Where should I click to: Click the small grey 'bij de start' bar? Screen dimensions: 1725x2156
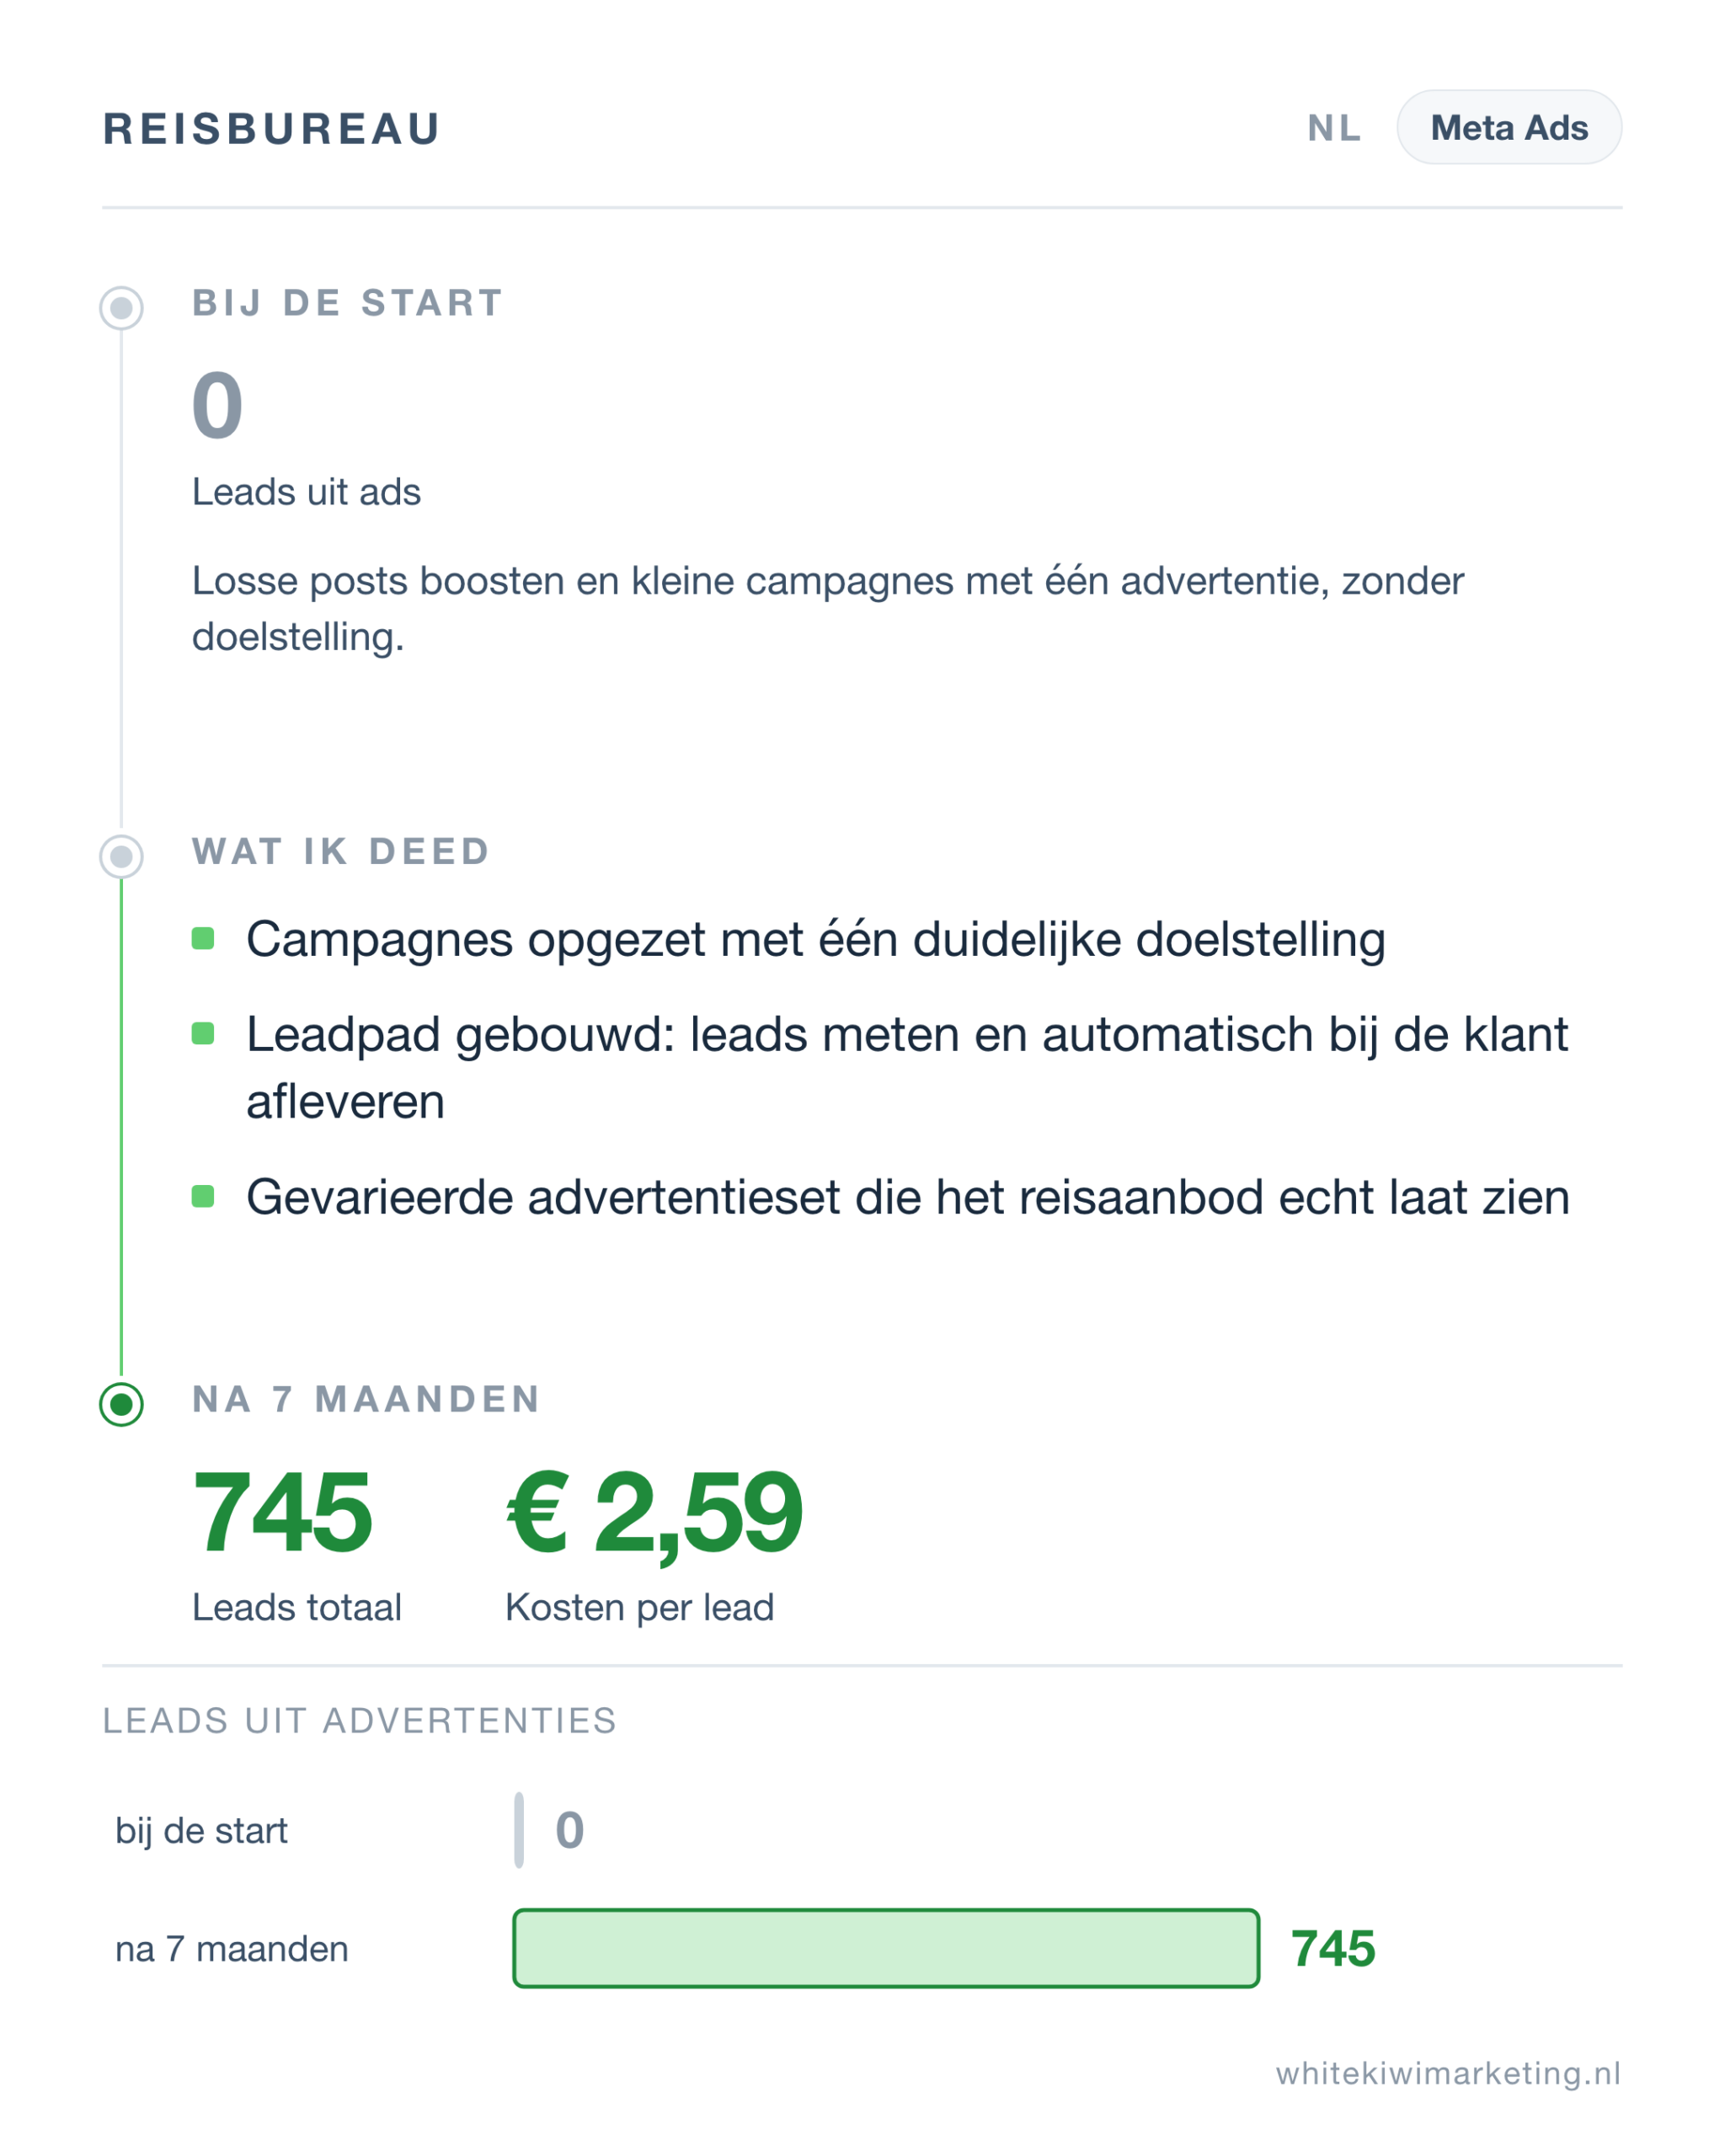point(519,1830)
